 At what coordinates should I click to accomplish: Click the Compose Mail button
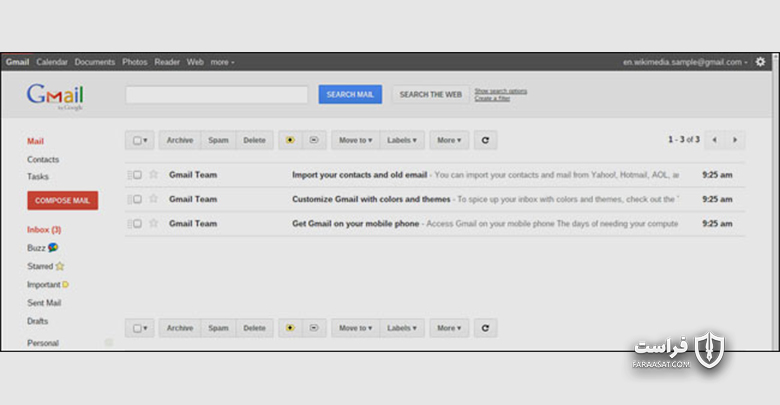63,201
